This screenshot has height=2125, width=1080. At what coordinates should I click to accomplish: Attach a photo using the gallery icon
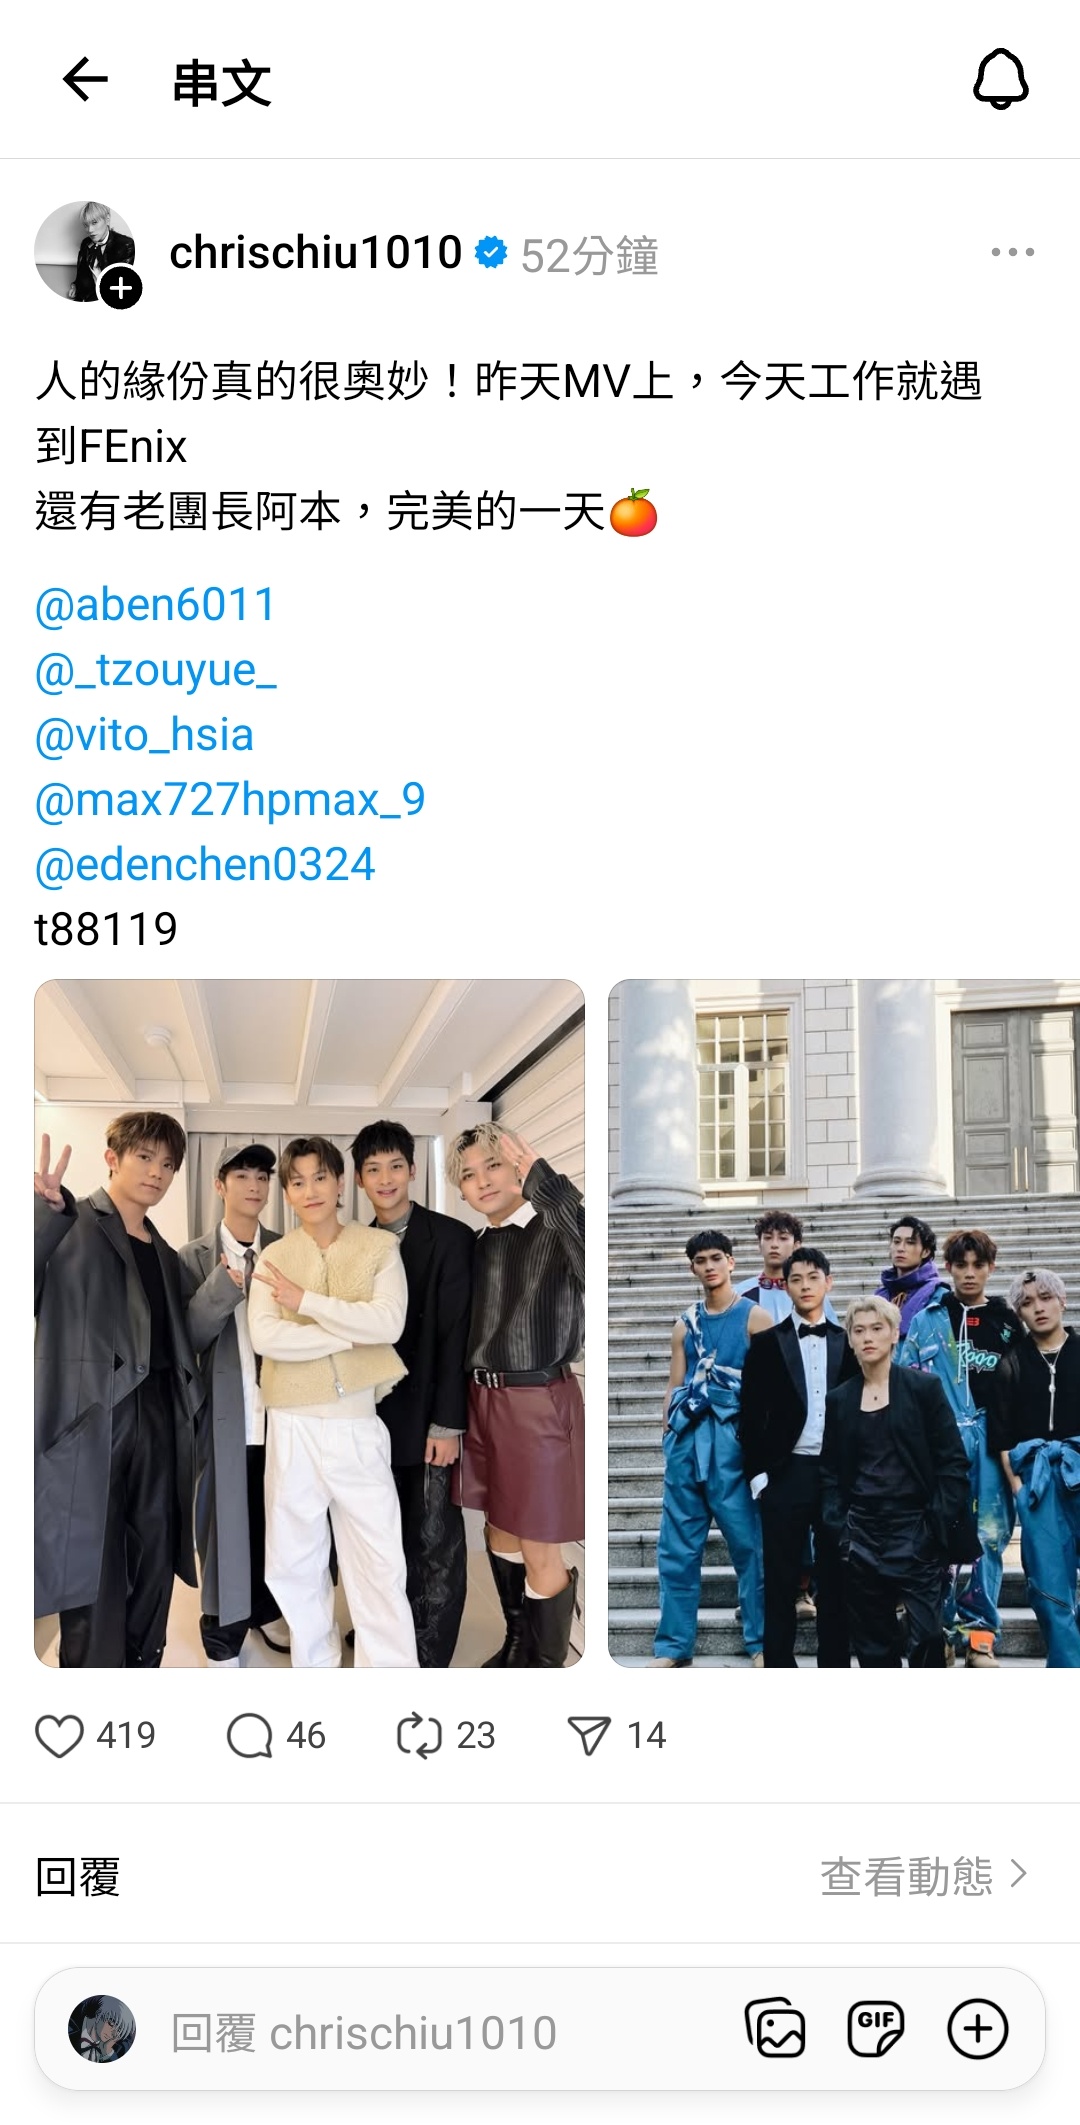coord(775,2029)
